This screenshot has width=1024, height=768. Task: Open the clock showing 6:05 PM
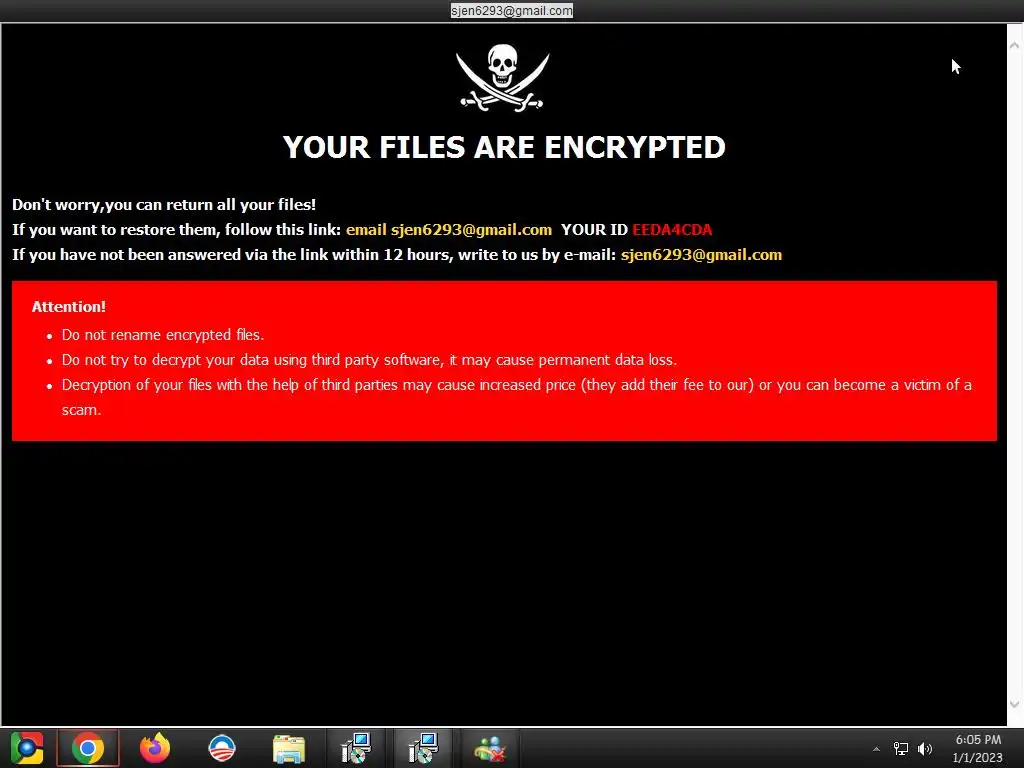(978, 748)
